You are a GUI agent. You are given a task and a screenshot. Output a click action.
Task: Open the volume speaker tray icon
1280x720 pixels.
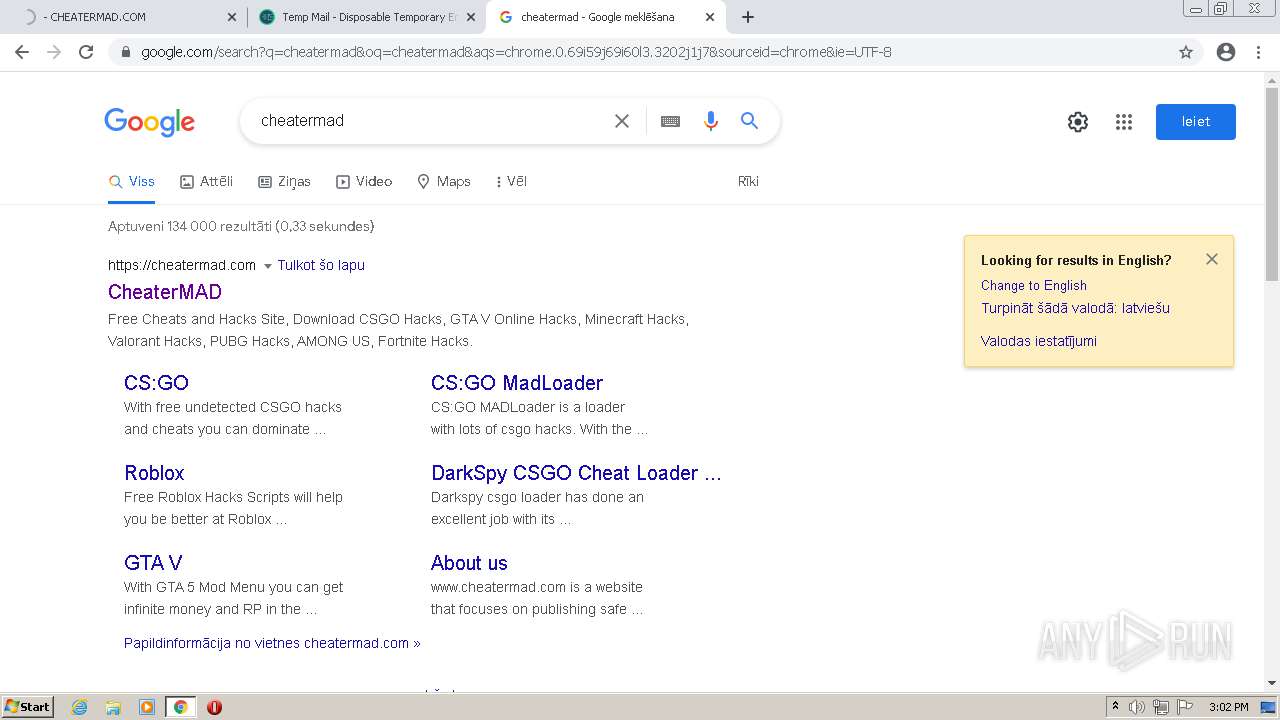coord(1137,707)
